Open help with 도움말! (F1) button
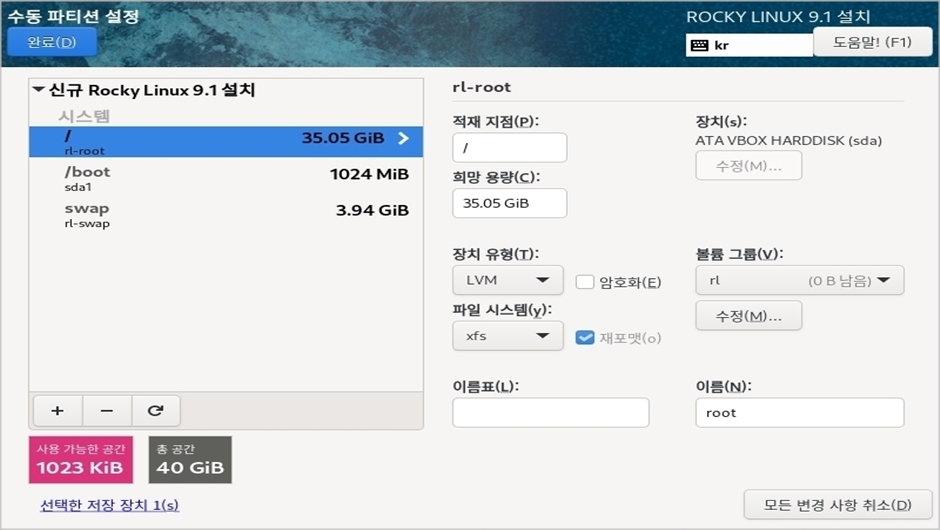This screenshot has width=940, height=530. coord(872,42)
